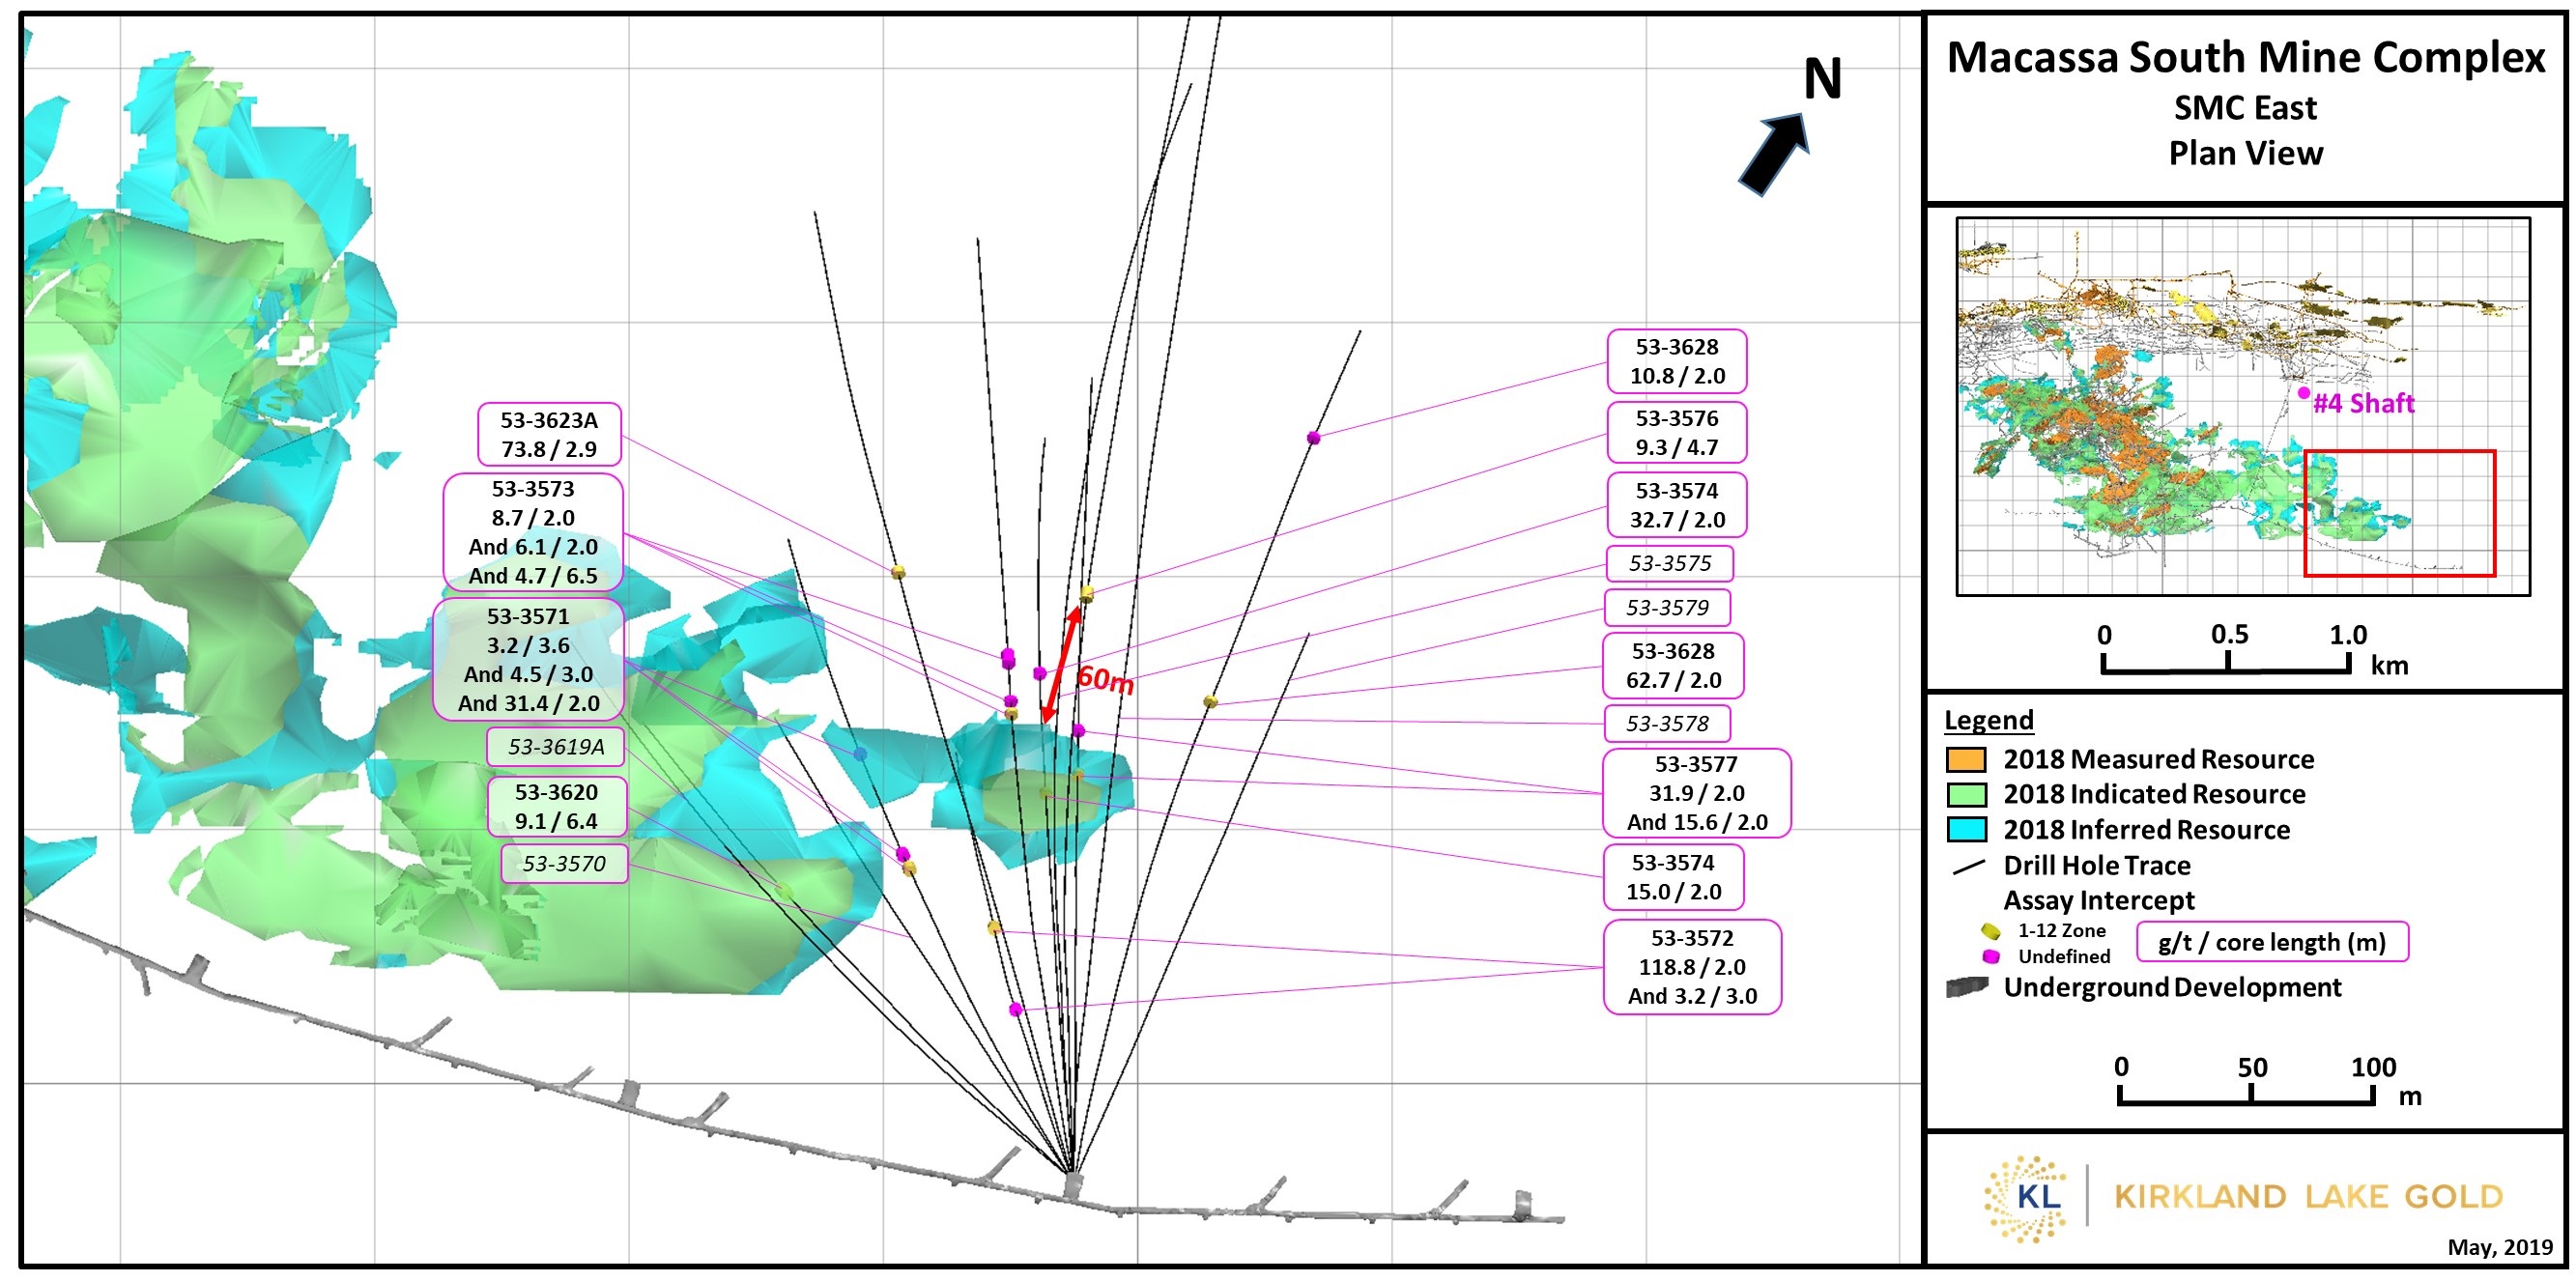
Task: Select the 53-3623A 73.8 / 2.9 label
Action: [x=549, y=435]
